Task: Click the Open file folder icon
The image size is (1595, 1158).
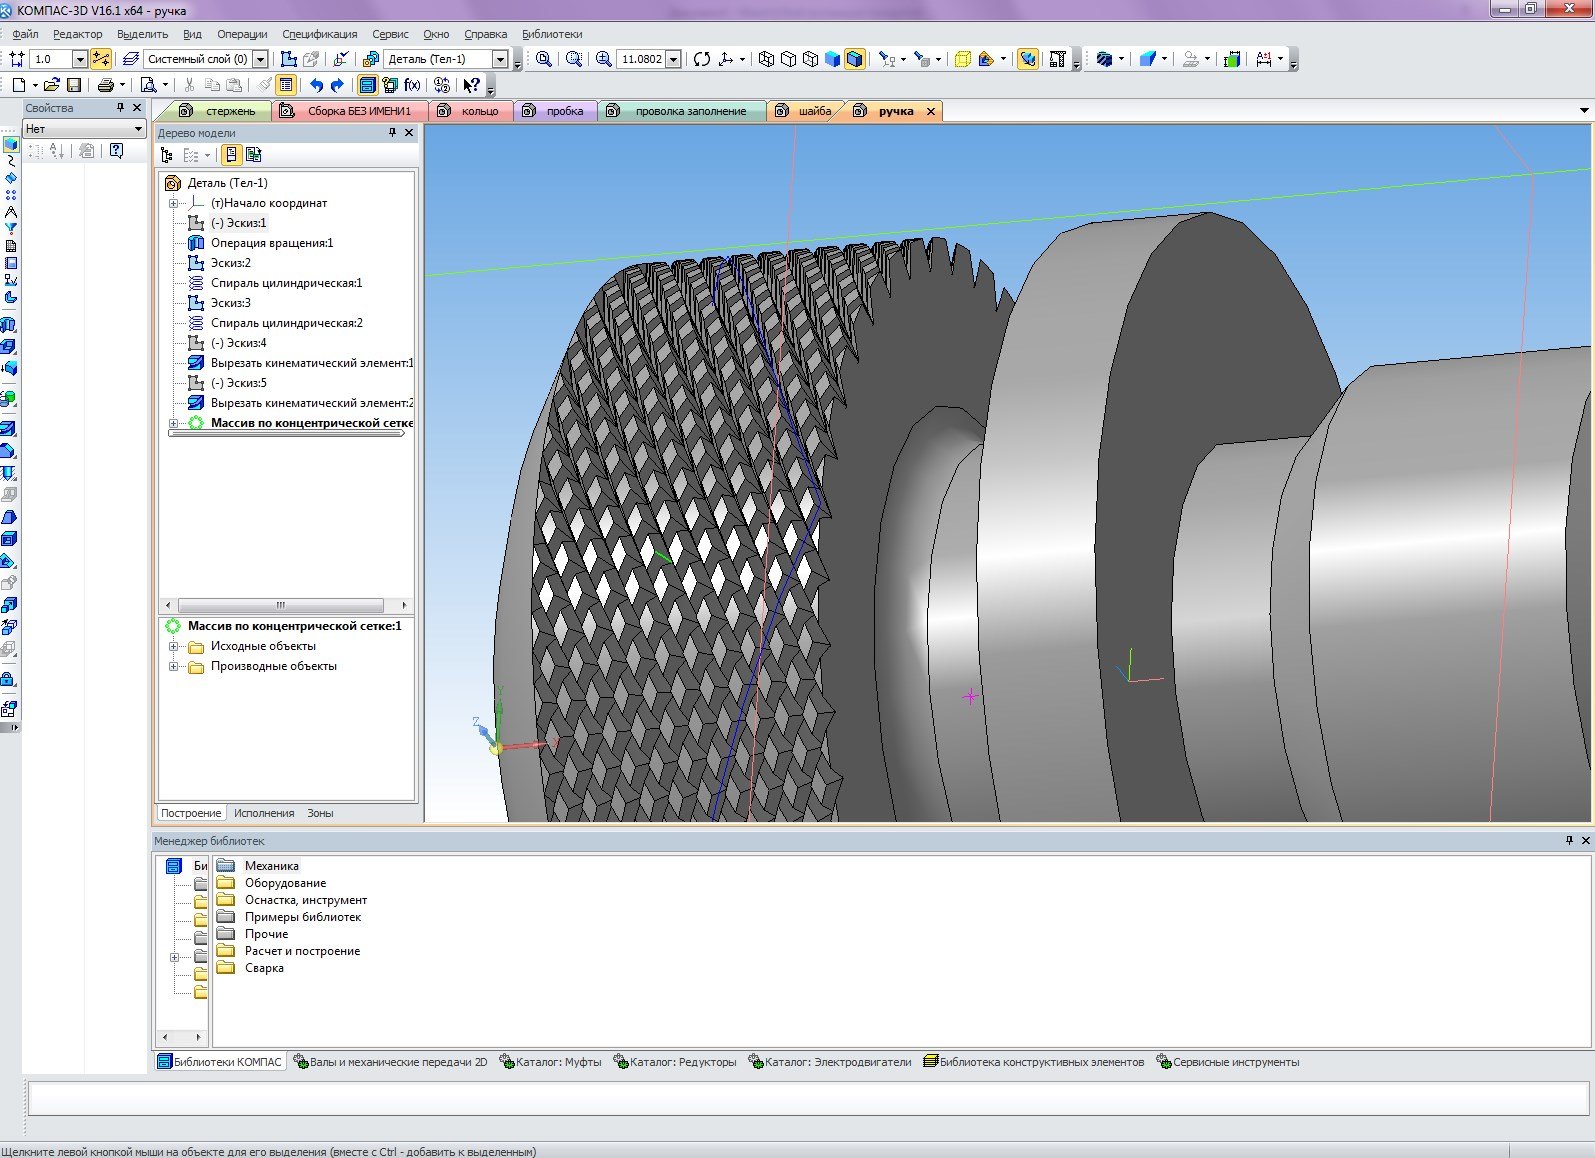Action: pos(51,86)
